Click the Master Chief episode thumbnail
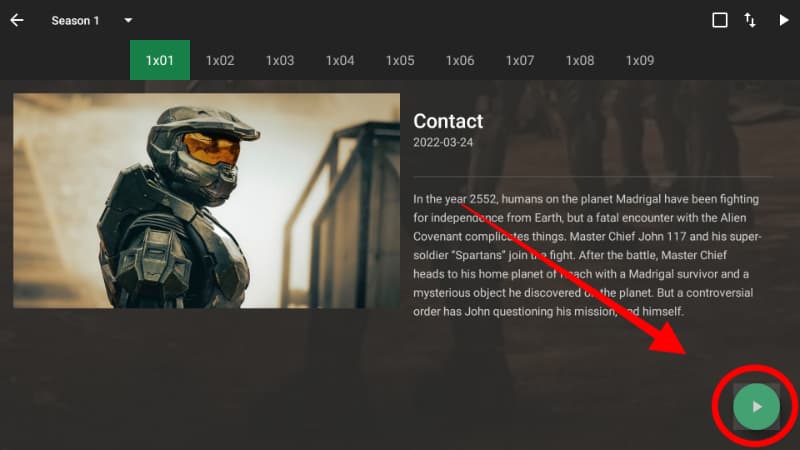This screenshot has height=450, width=800. (207, 201)
